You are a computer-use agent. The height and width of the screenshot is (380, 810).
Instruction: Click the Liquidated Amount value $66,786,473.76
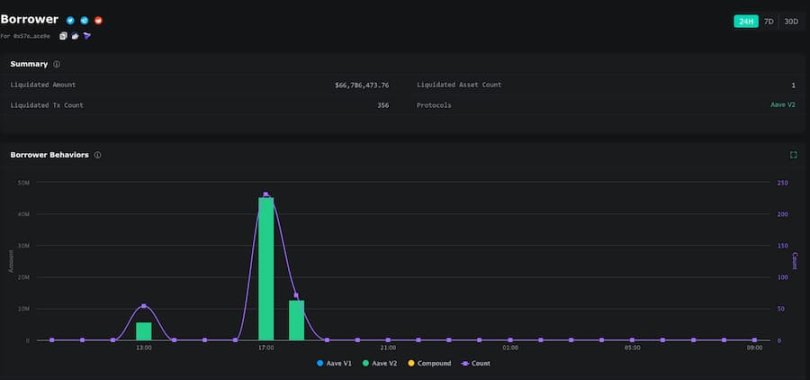coord(362,85)
